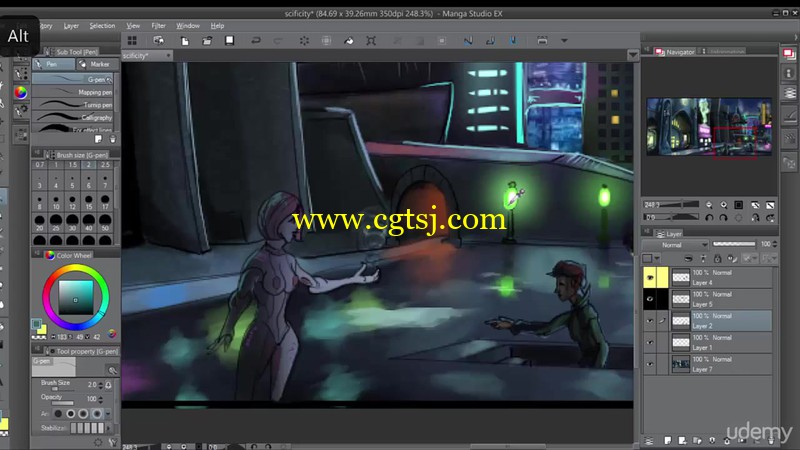
Task: Toggle visibility of Layer 4
Action: (x=649, y=278)
